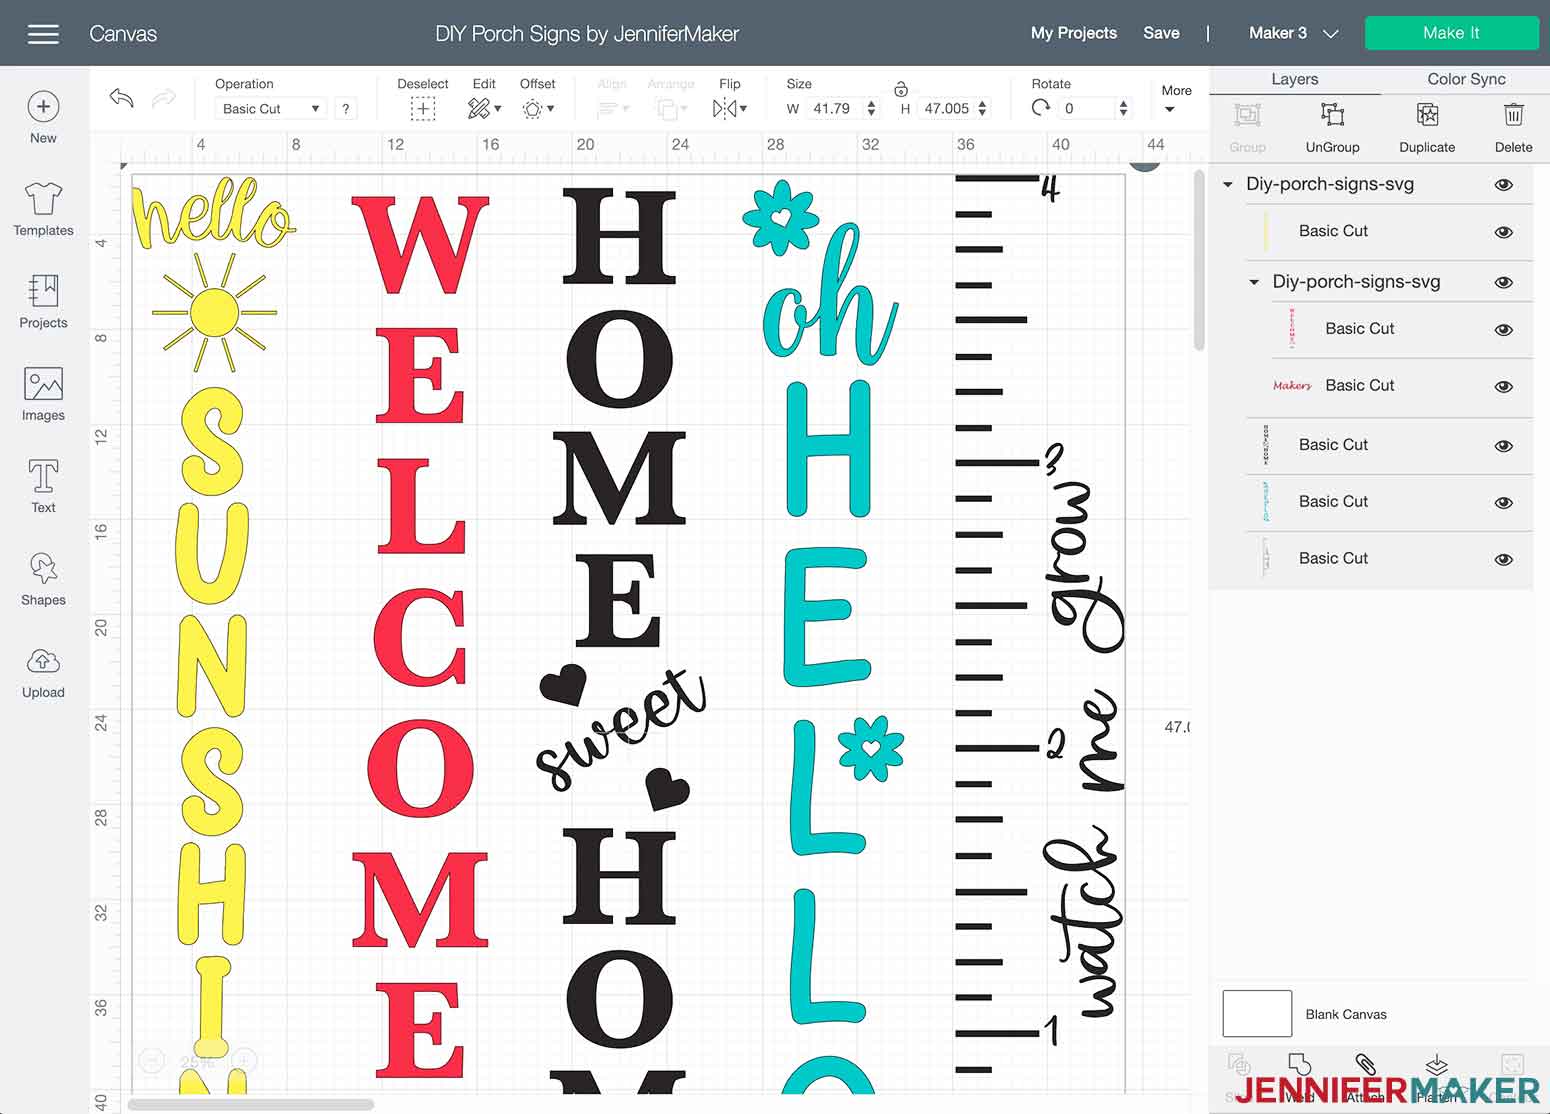The image size is (1550, 1114).
Task: Open the Shapes tool
Action: point(43,579)
